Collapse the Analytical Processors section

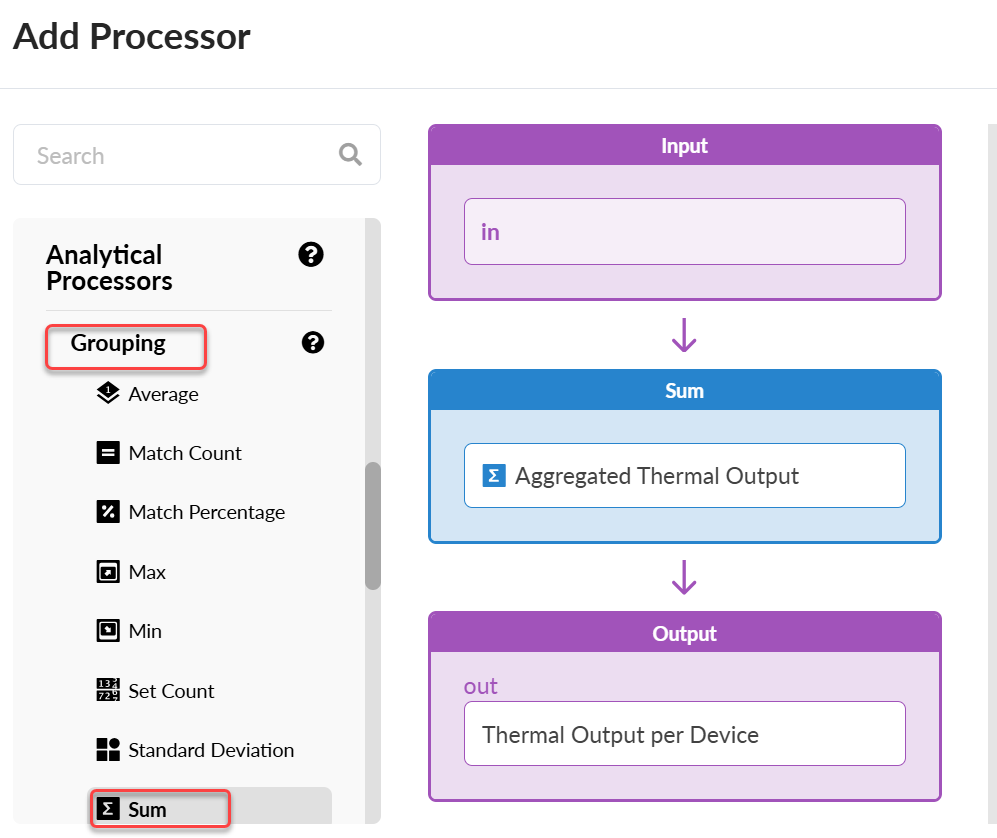pyautogui.click(x=104, y=268)
